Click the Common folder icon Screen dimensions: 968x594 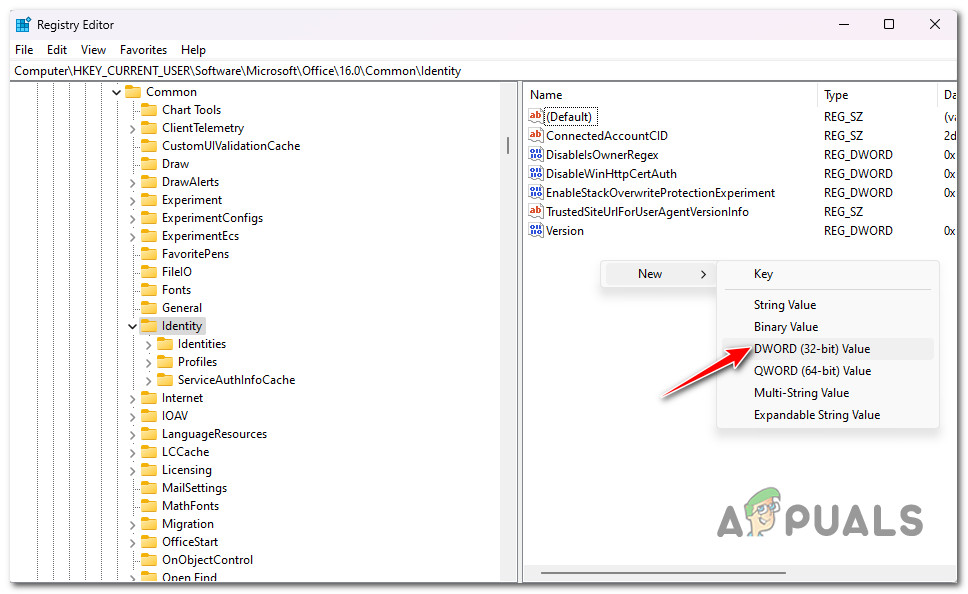pyautogui.click(x=133, y=92)
